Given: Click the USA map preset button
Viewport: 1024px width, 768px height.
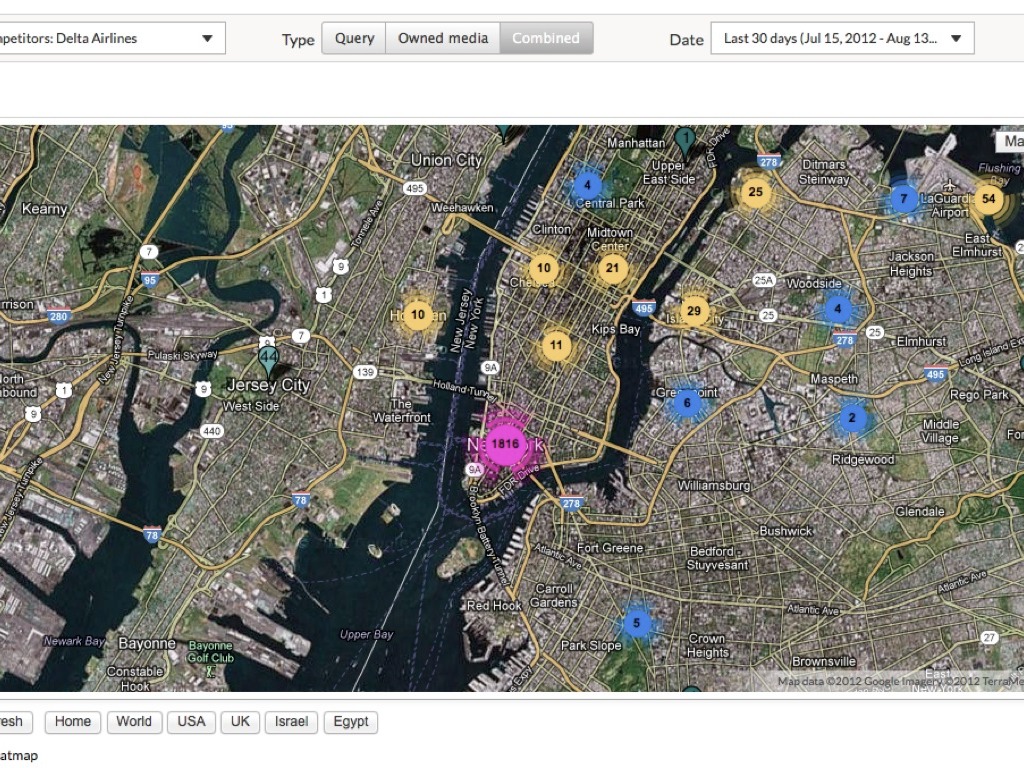Looking at the screenshot, I should [191, 721].
